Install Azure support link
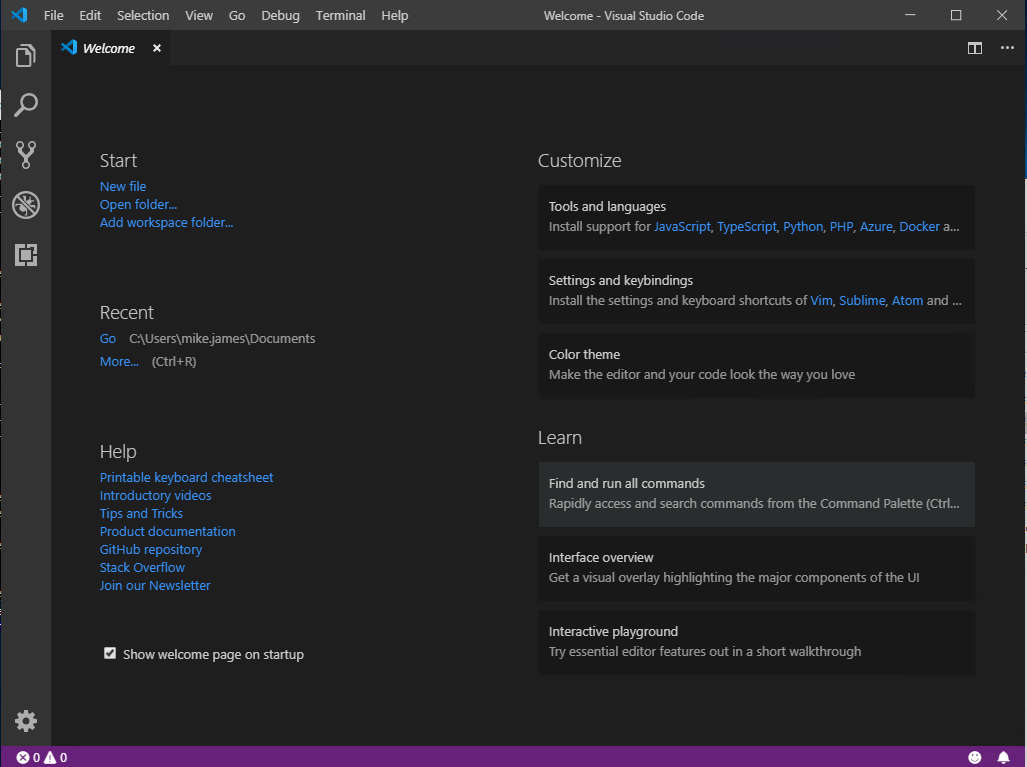 [876, 227]
